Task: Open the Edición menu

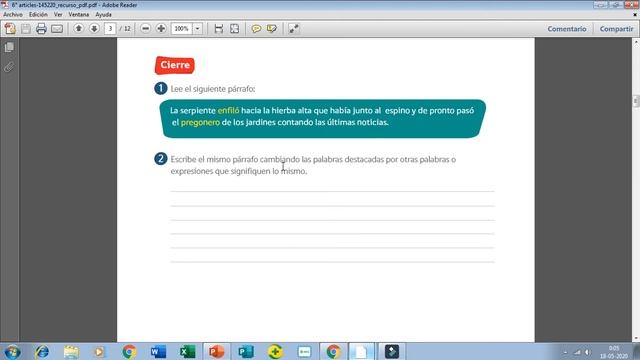Action: pyautogui.click(x=38, y=14)
